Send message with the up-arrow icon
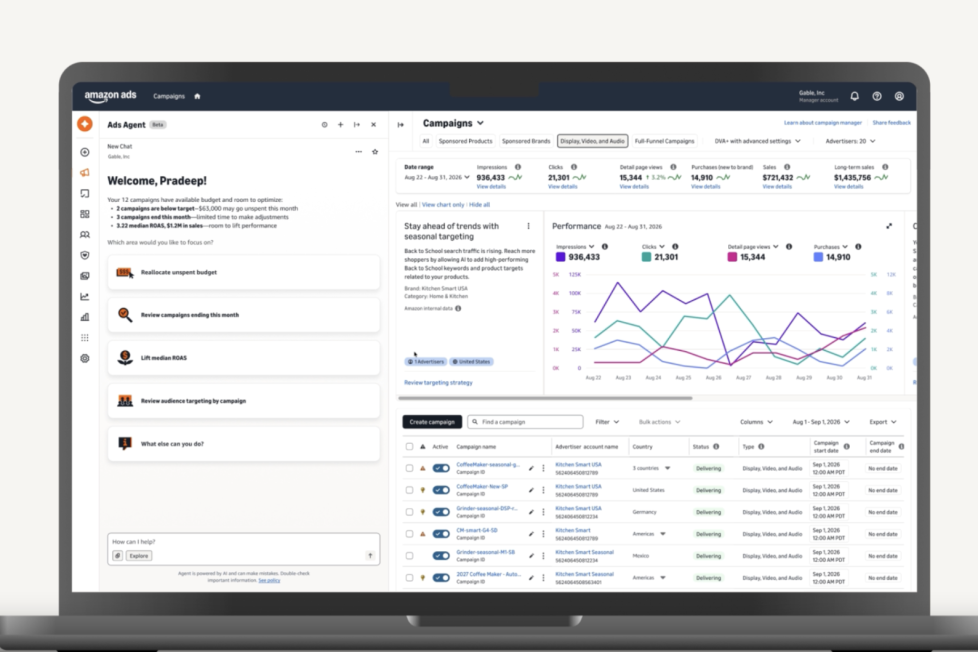 pos(370,555)
